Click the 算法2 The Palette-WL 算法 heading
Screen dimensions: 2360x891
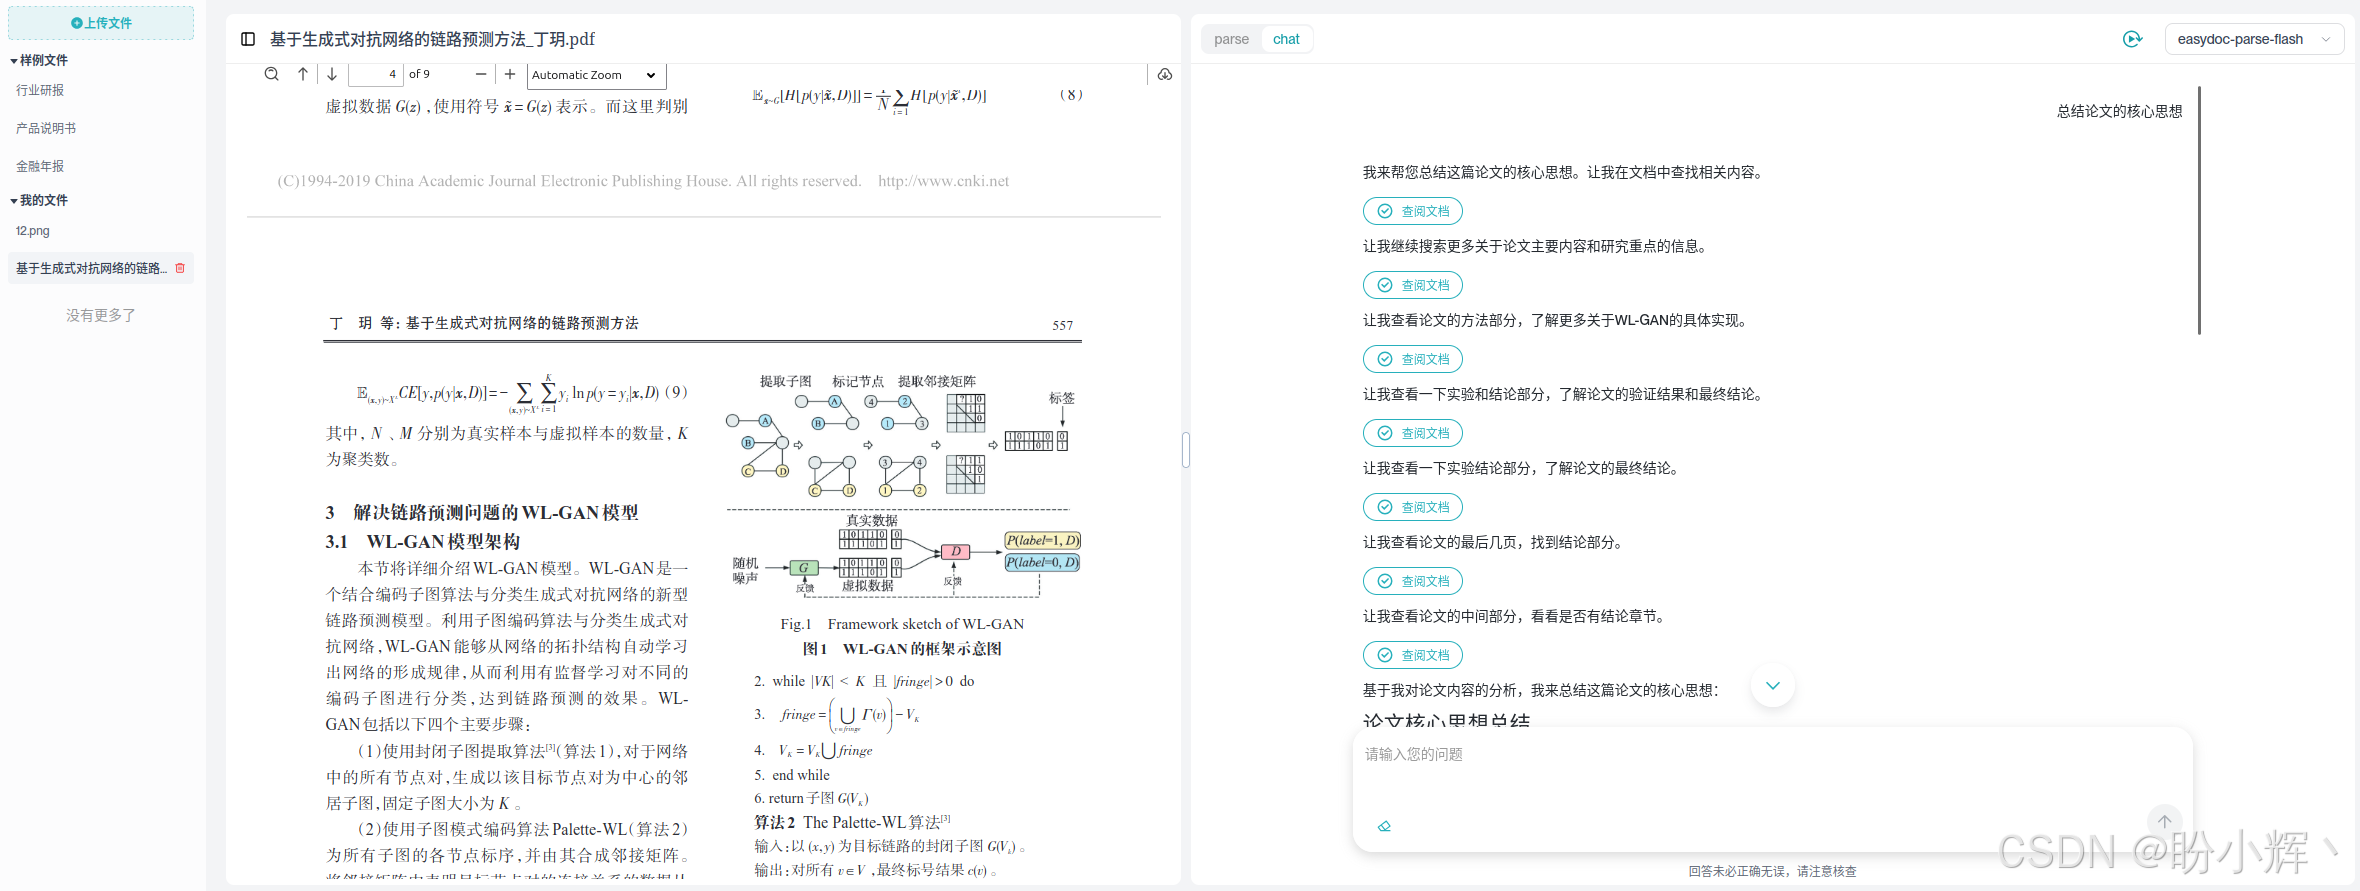coord(852,822)
